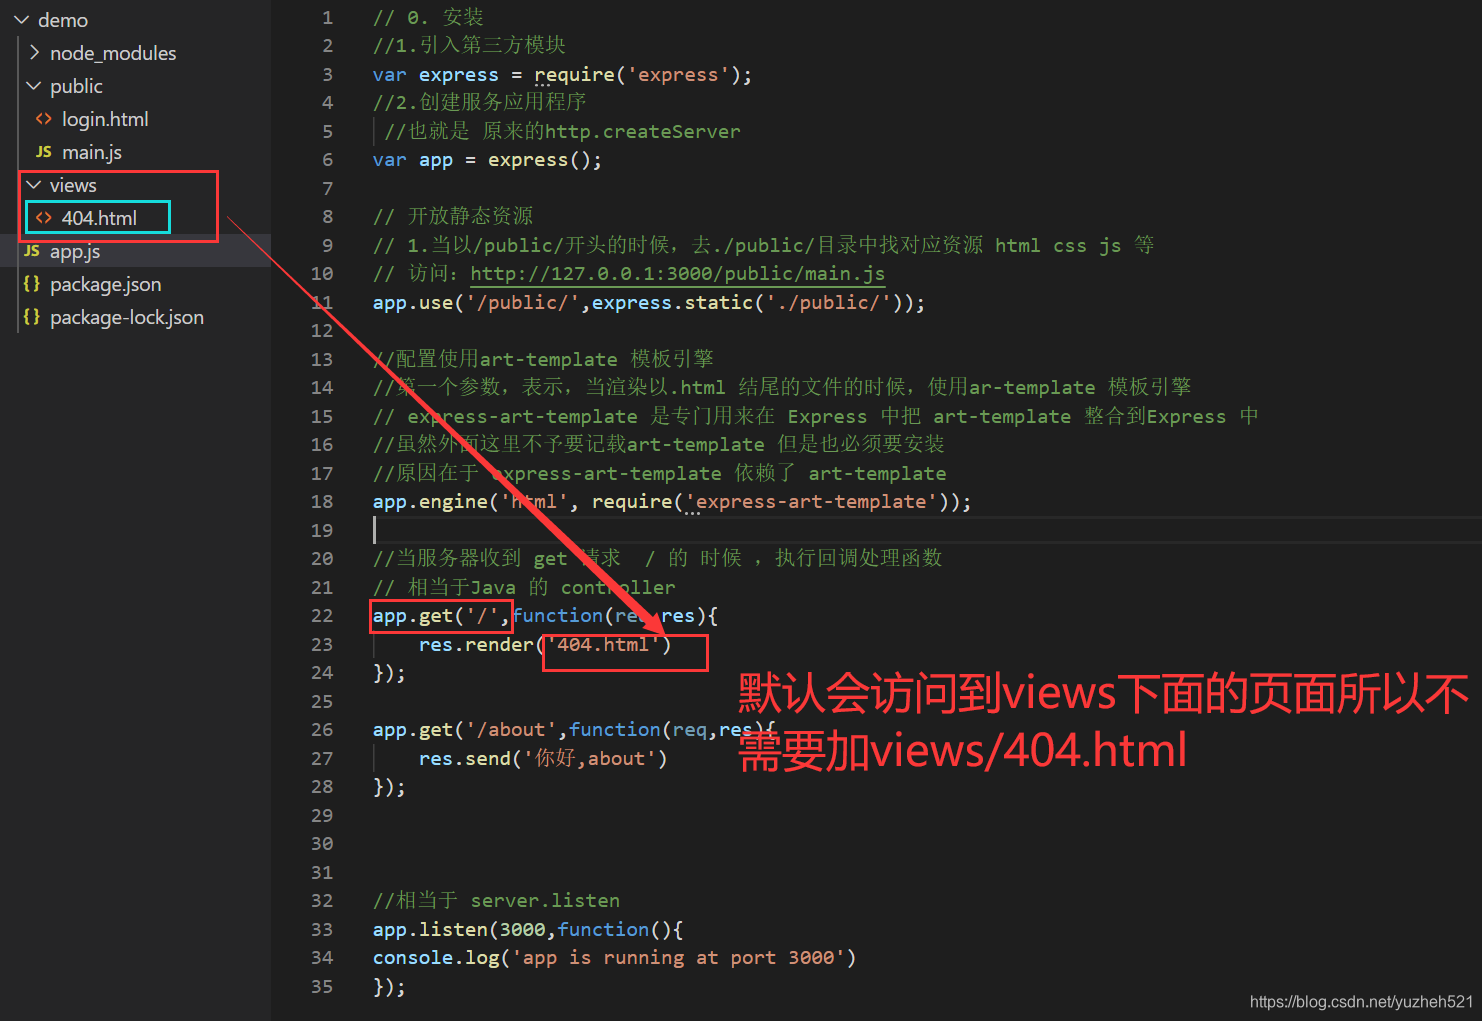Click the JS icon beside main.js
The width and height of the screenshot is (1482, 1021).
(44, 152)
